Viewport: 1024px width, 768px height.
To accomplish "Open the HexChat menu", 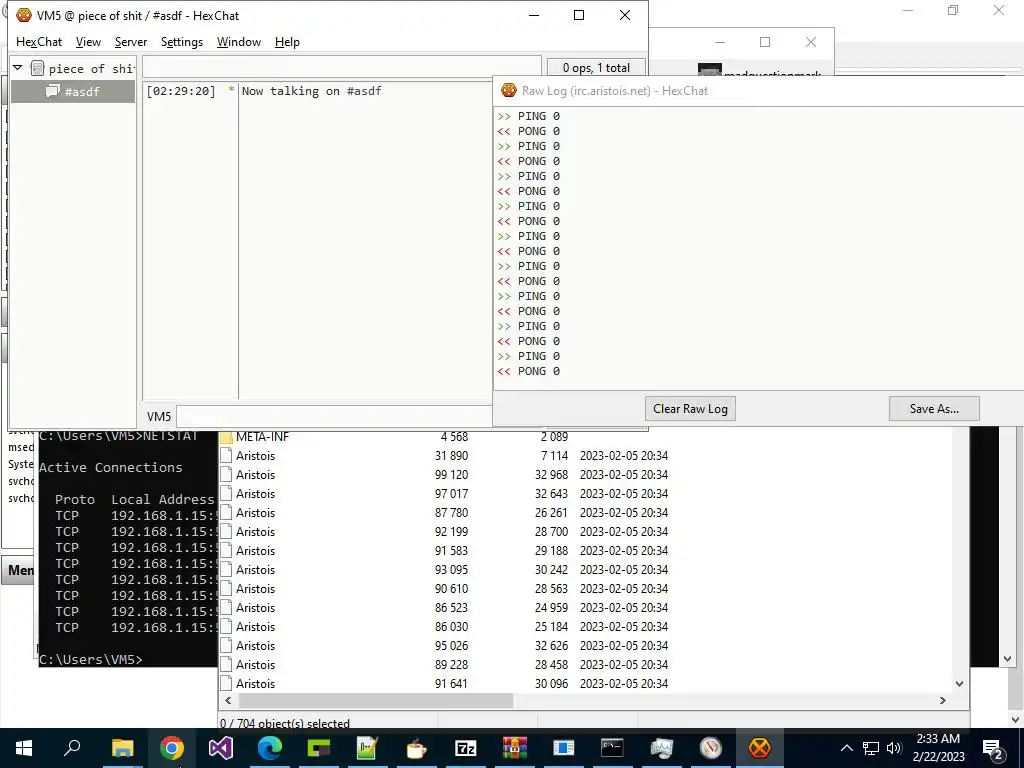I will point(39,42).
